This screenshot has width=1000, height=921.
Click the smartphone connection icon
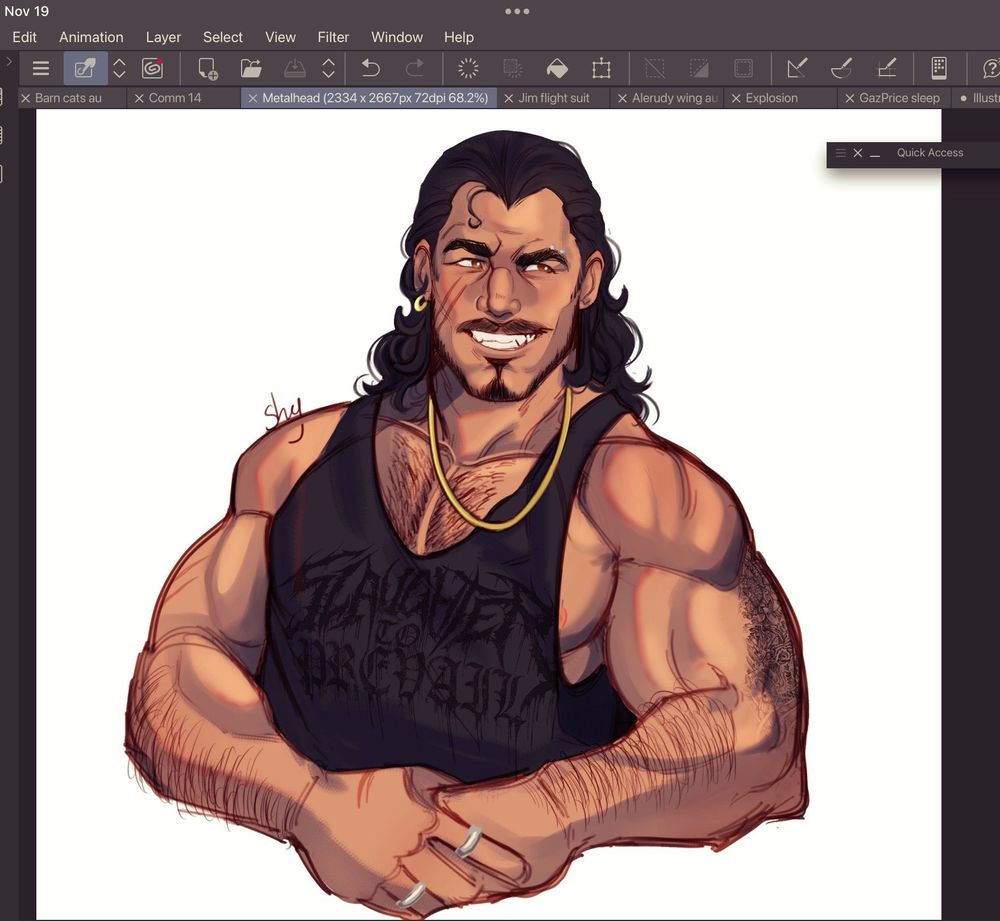pyautogui.click(x=939, y=68)
